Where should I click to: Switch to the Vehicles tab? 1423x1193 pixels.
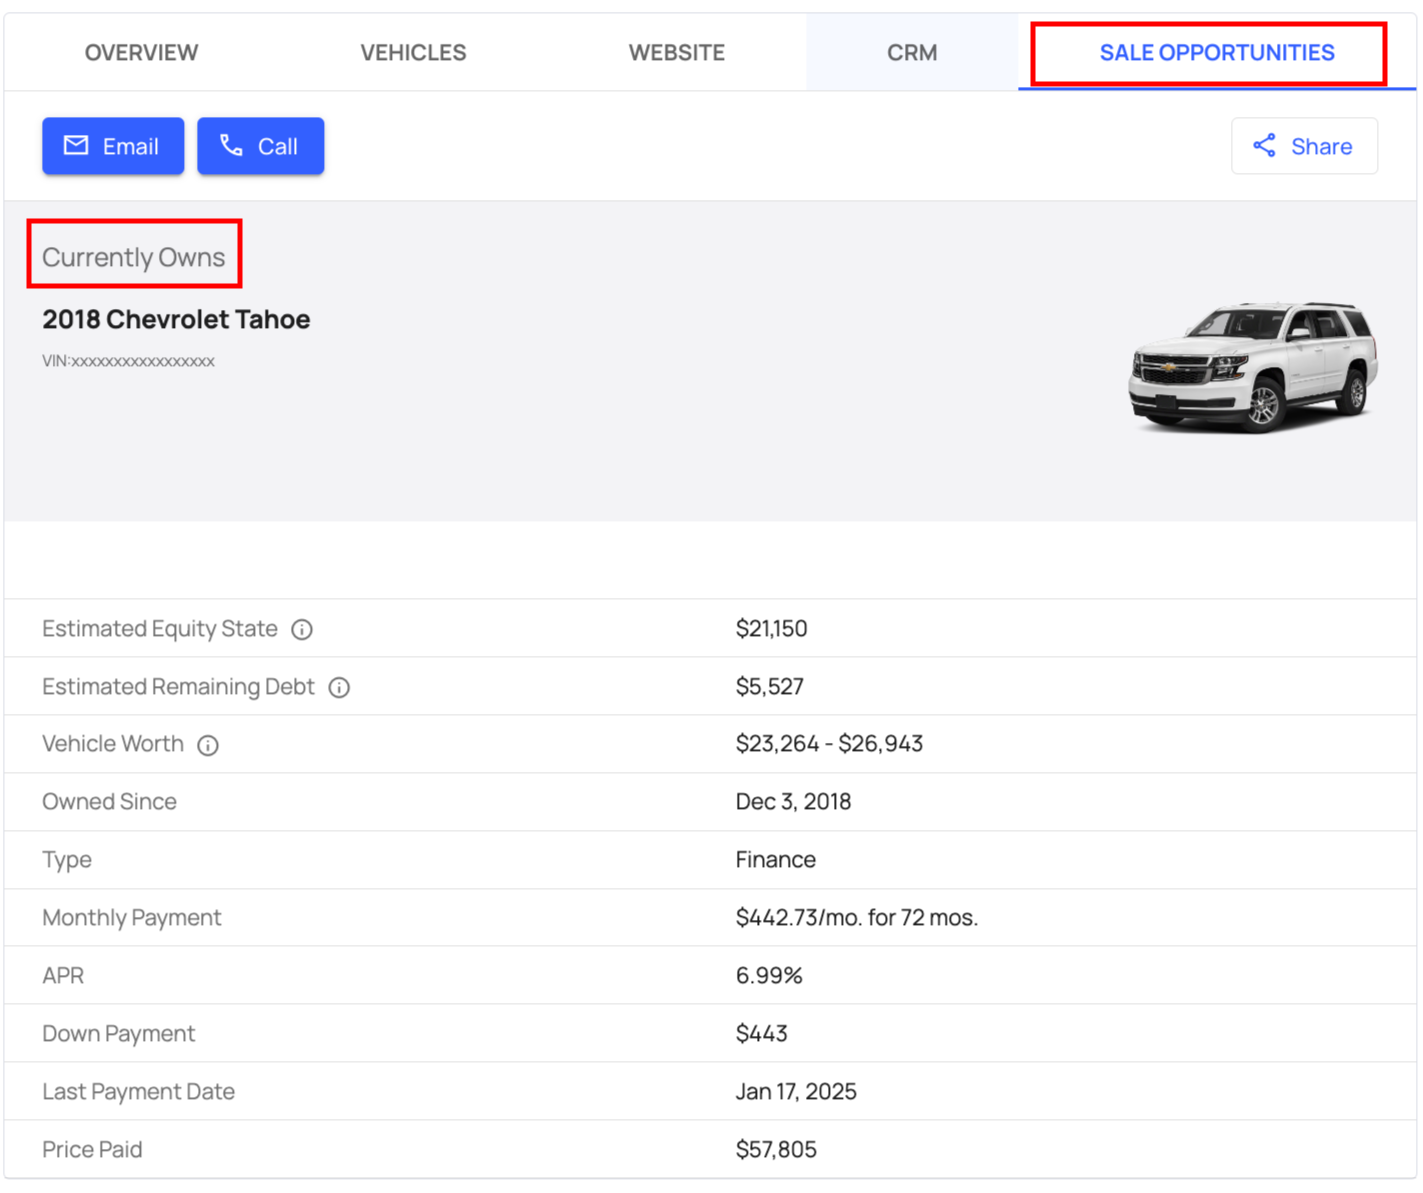pos(413,53)
